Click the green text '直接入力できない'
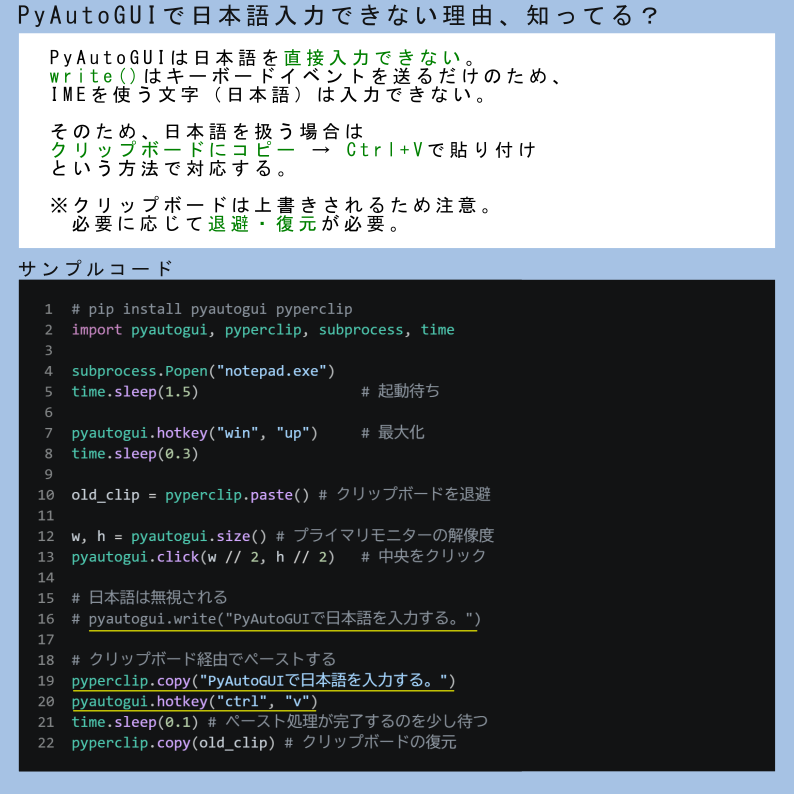 click(373, 58)
